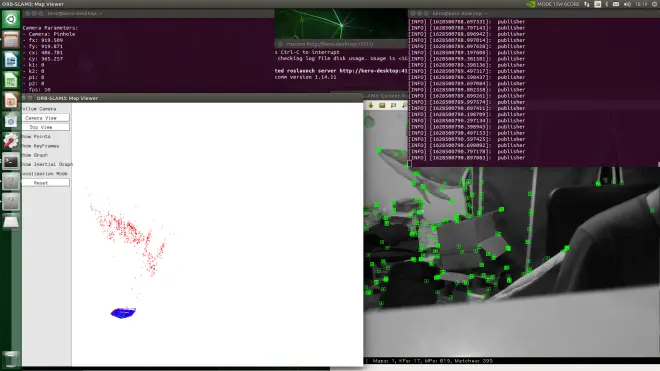Toggle the Show Inertial Graph option
The width and height of the screenshot is (660, 371).
(47, 164)
